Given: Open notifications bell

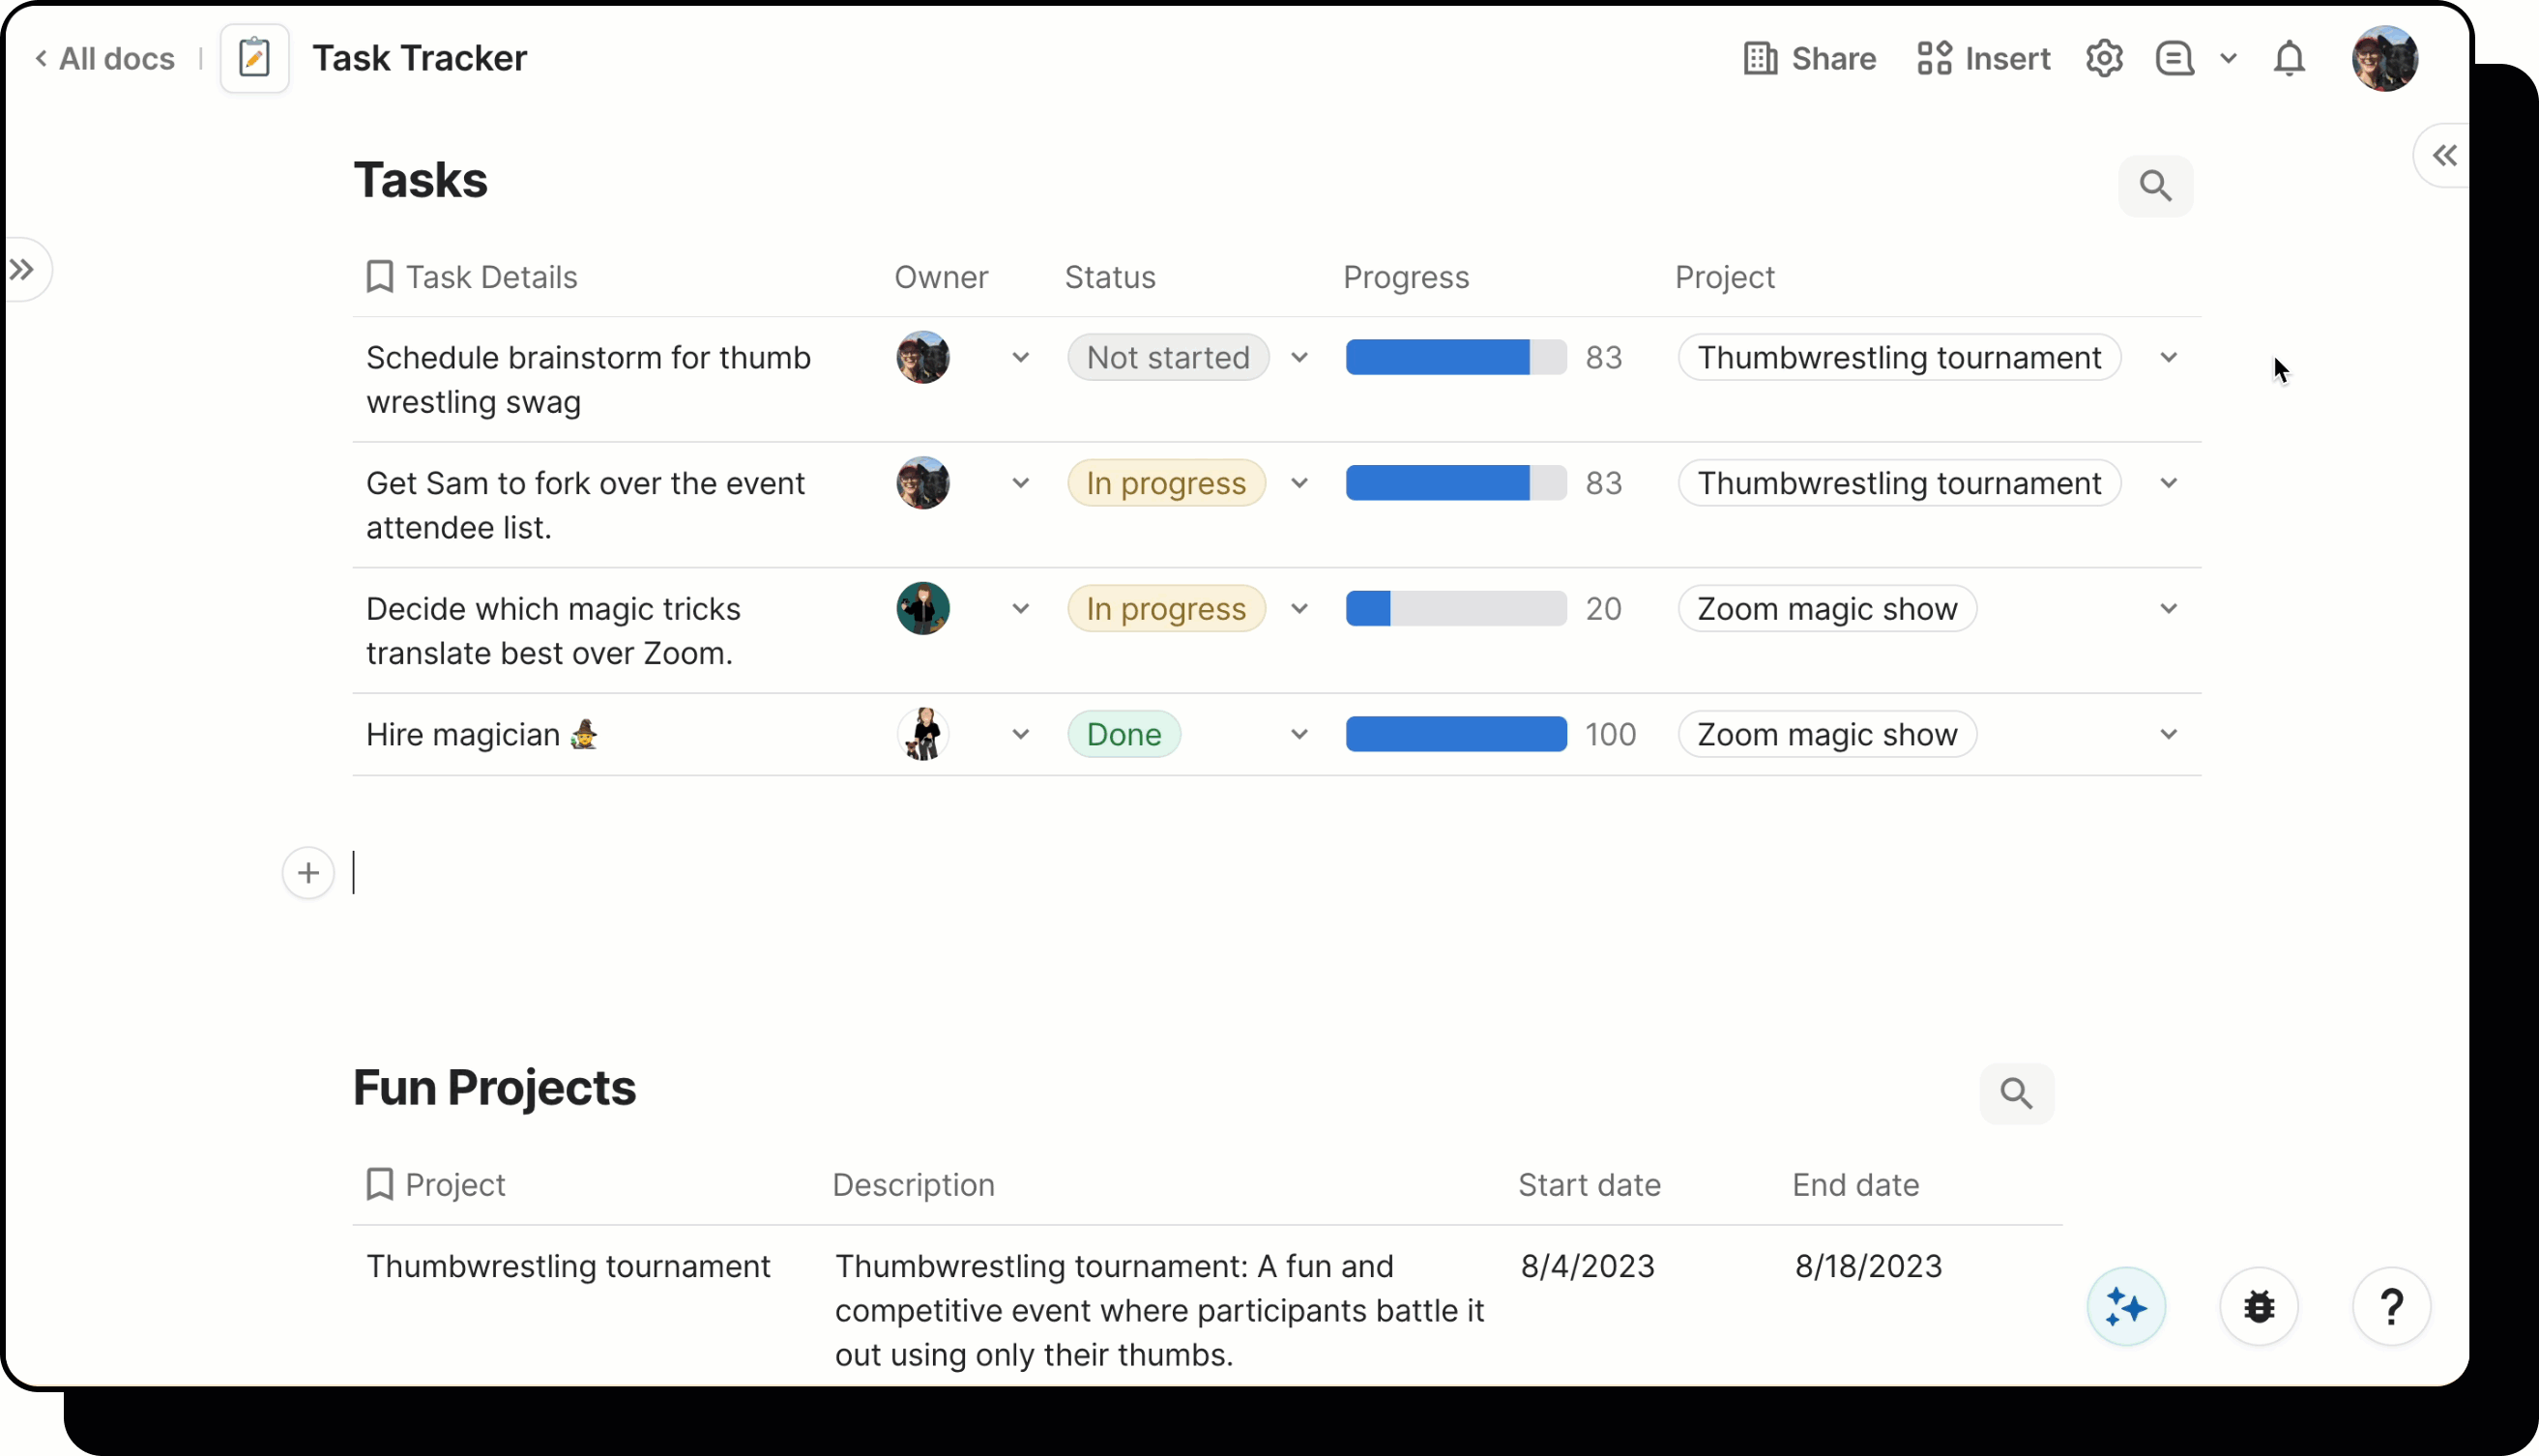Looking at the screenshot, I should pyautogui.click(x=2289, y=59).
